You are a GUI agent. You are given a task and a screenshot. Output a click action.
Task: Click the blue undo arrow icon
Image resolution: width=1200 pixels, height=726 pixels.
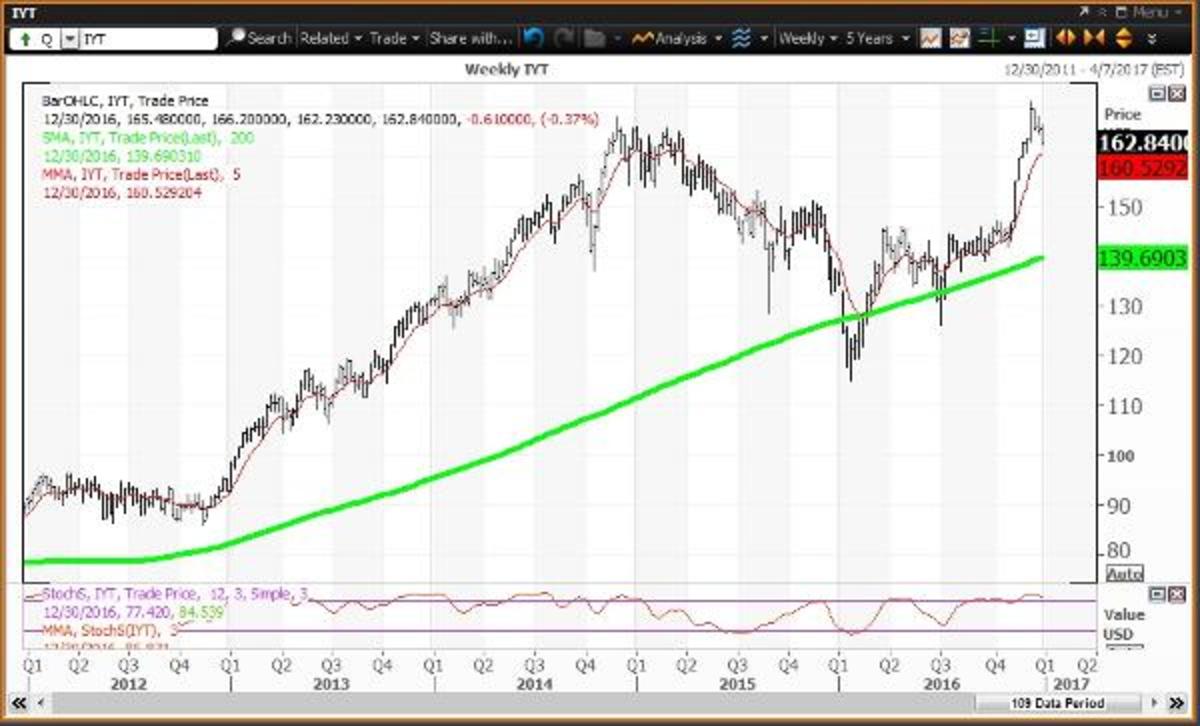[x=535, y=38]
